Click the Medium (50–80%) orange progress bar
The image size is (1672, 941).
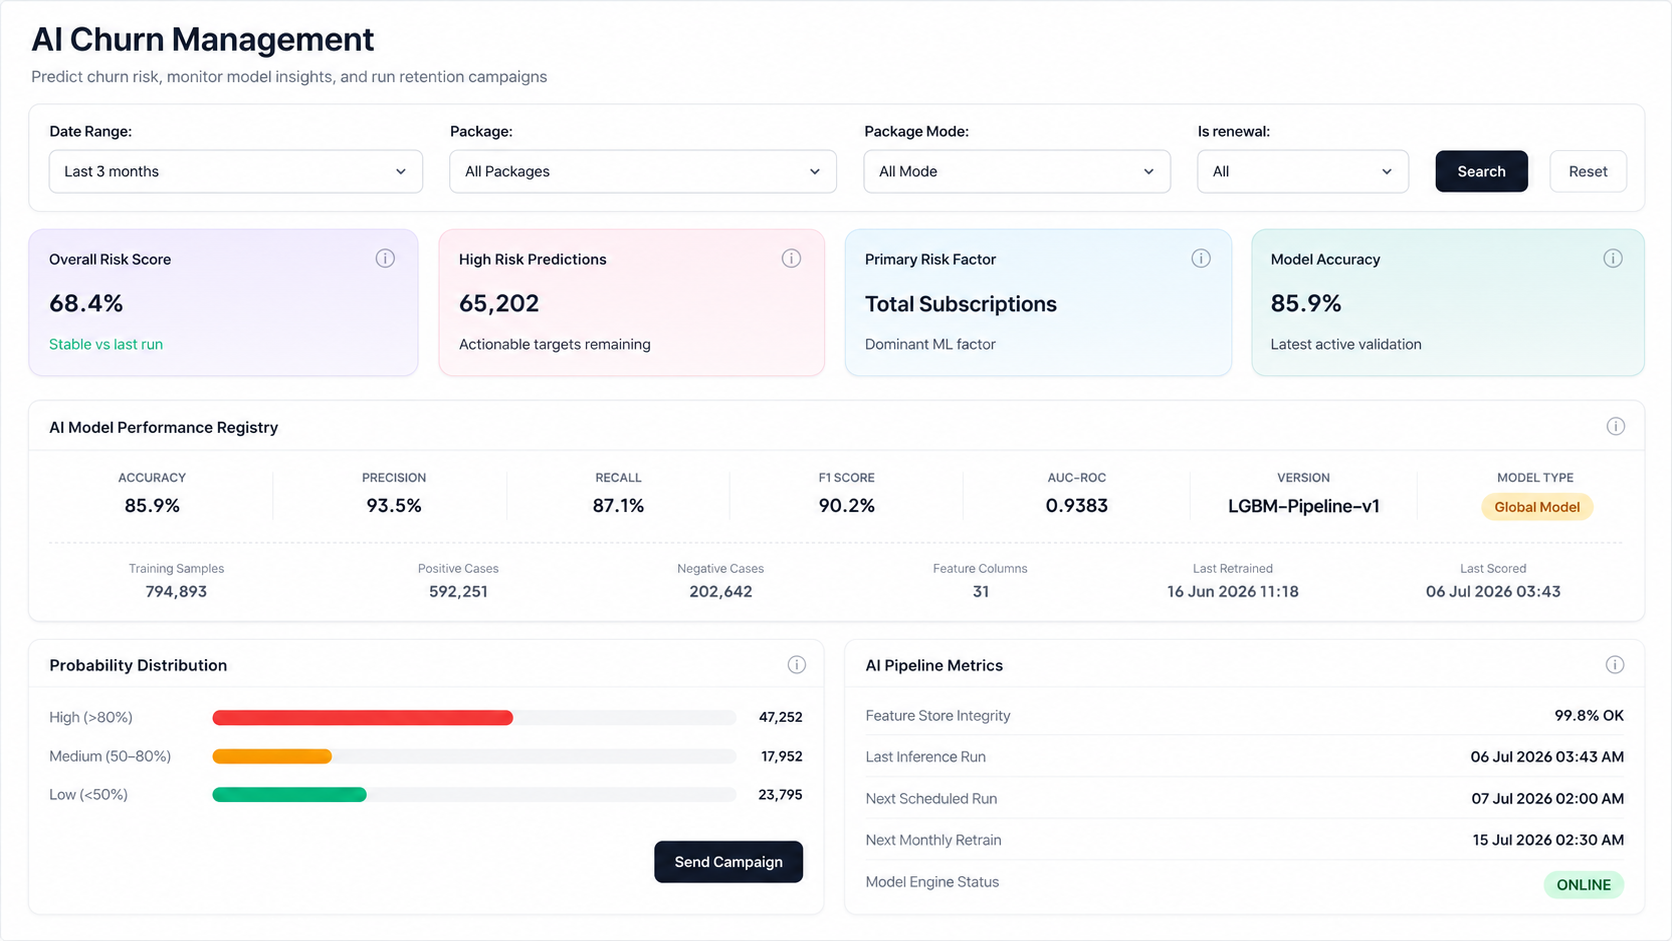click(272, 756)
